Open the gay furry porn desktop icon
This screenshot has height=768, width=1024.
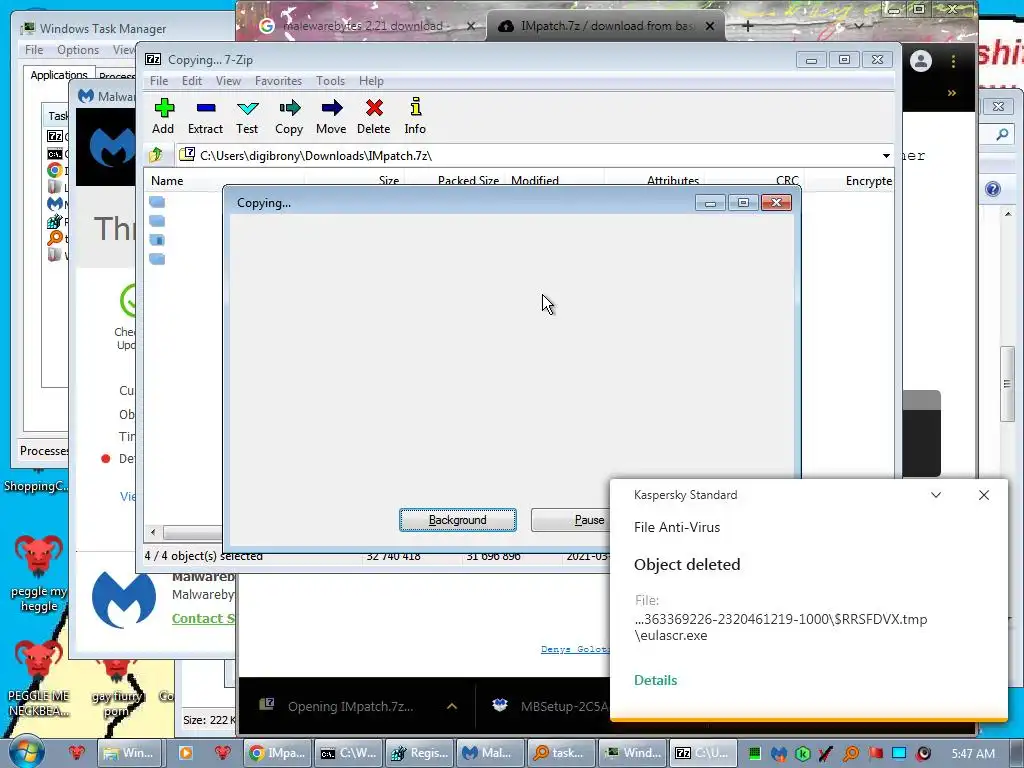pyautogui.click(x=116, y=686)
